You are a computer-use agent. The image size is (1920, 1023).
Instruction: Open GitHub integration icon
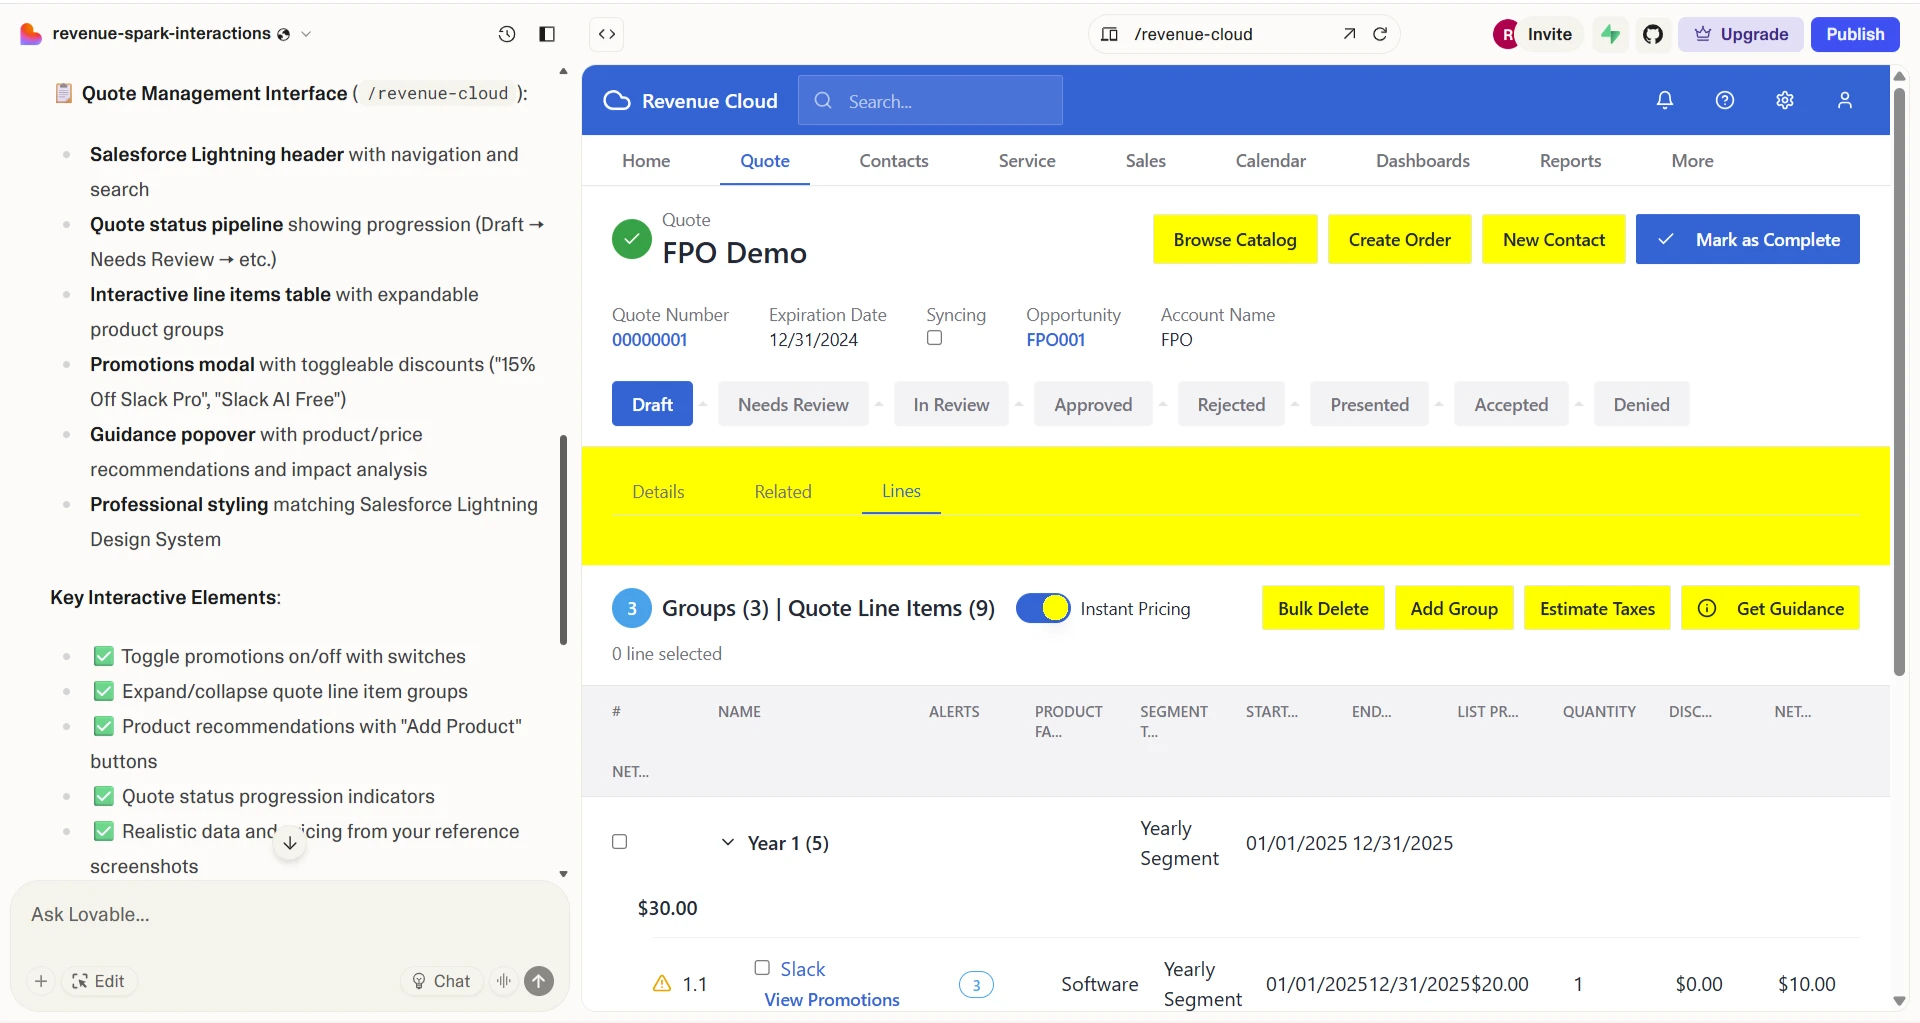point(1653,34)
